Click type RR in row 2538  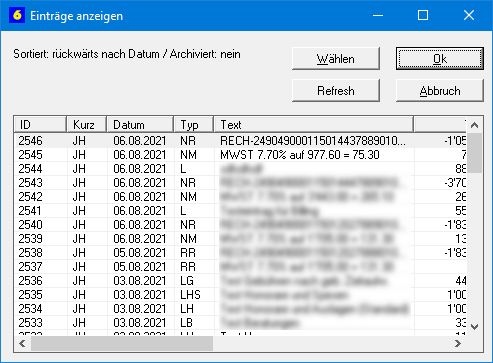coord(188,253)
